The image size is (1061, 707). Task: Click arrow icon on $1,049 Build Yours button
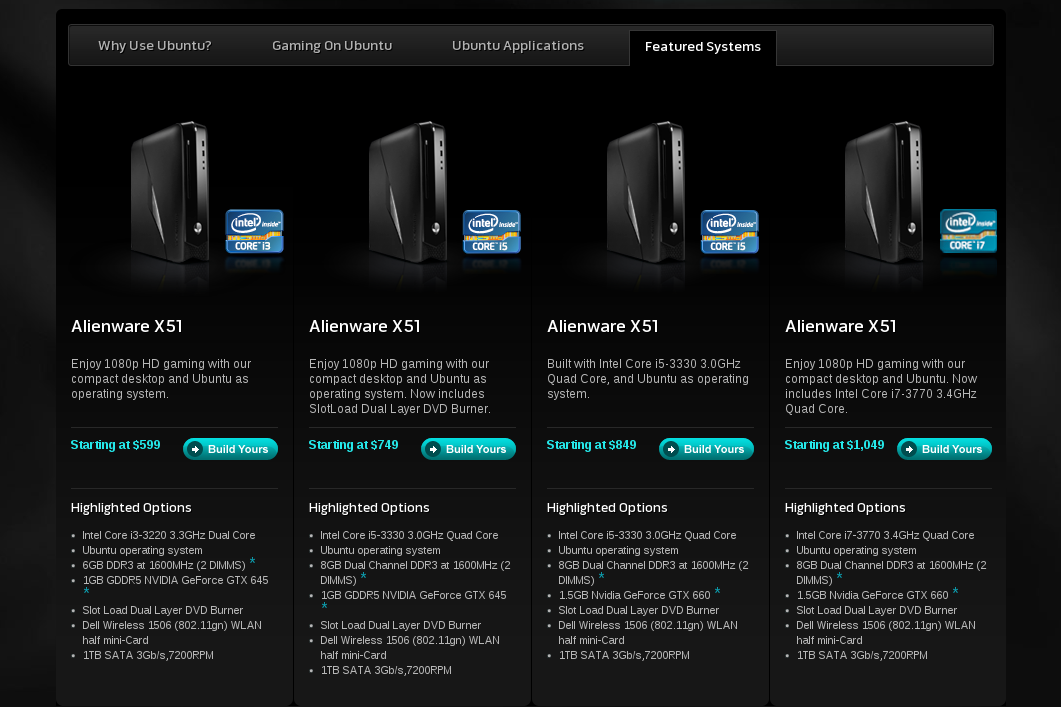click(x=909, y=449)
